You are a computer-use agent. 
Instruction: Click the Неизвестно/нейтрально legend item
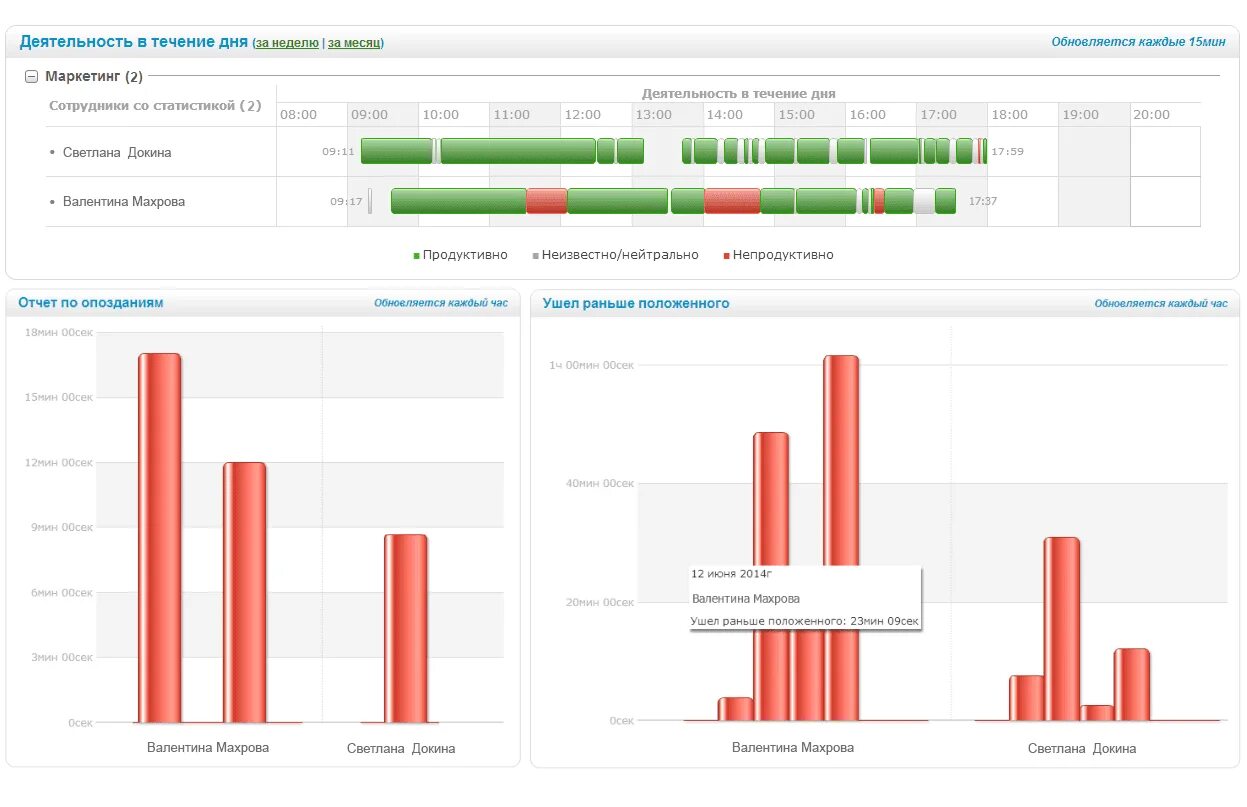click(x=615, y=255)
